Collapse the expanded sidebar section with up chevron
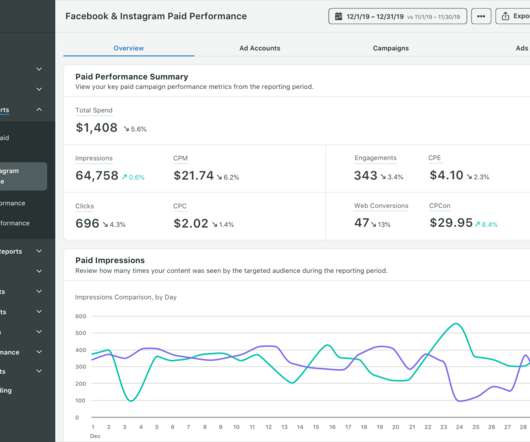The image size is (530, 442). click(39, 109)
